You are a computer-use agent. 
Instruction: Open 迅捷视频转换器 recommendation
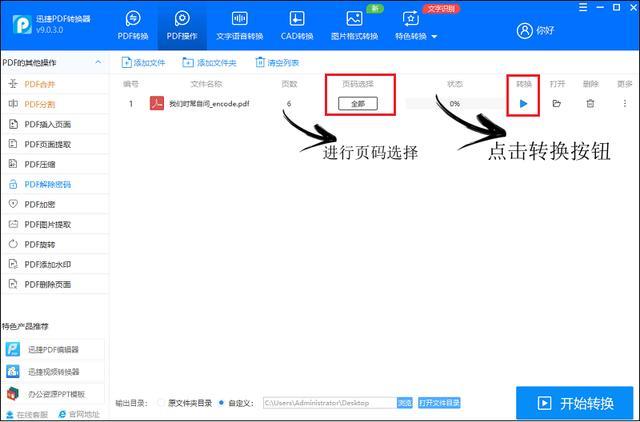tap(53, 371)
